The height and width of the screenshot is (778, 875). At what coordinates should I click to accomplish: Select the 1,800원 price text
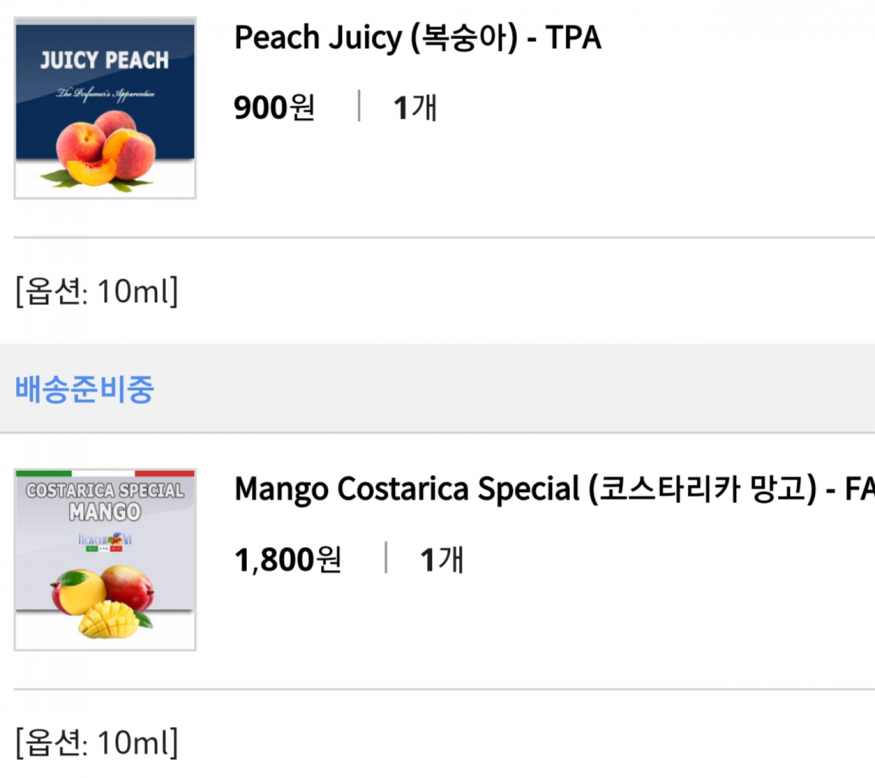287,560
